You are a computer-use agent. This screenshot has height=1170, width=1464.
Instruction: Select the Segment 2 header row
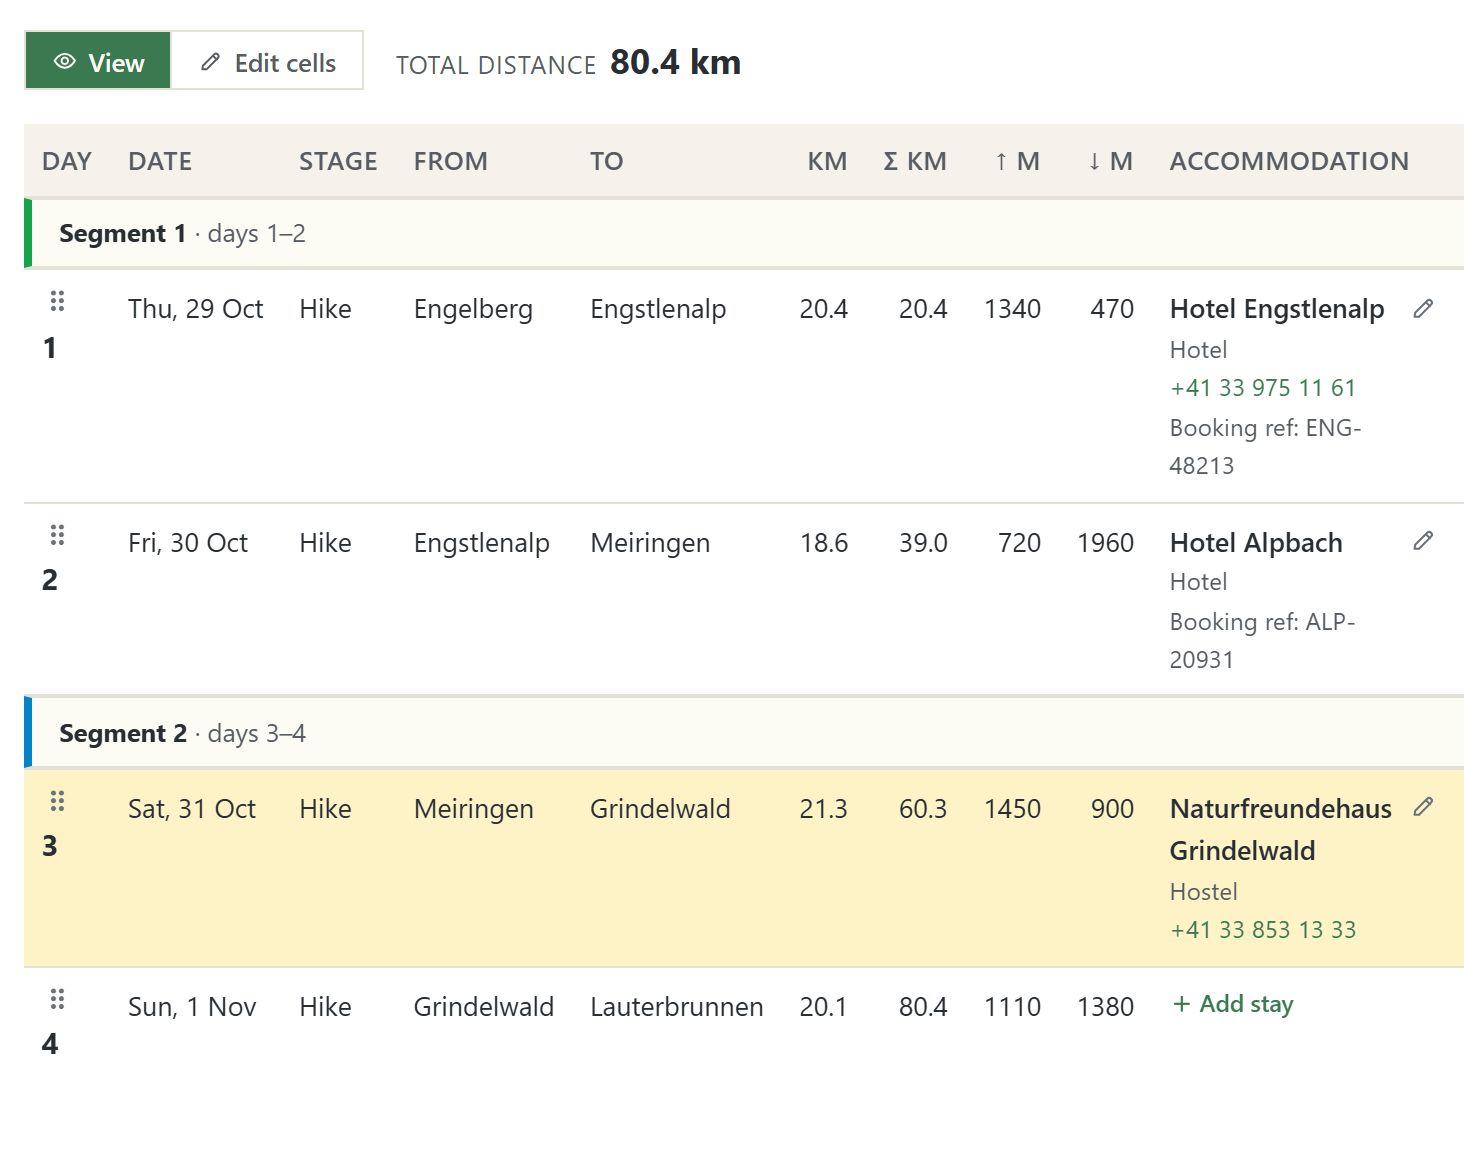point(744,734)
